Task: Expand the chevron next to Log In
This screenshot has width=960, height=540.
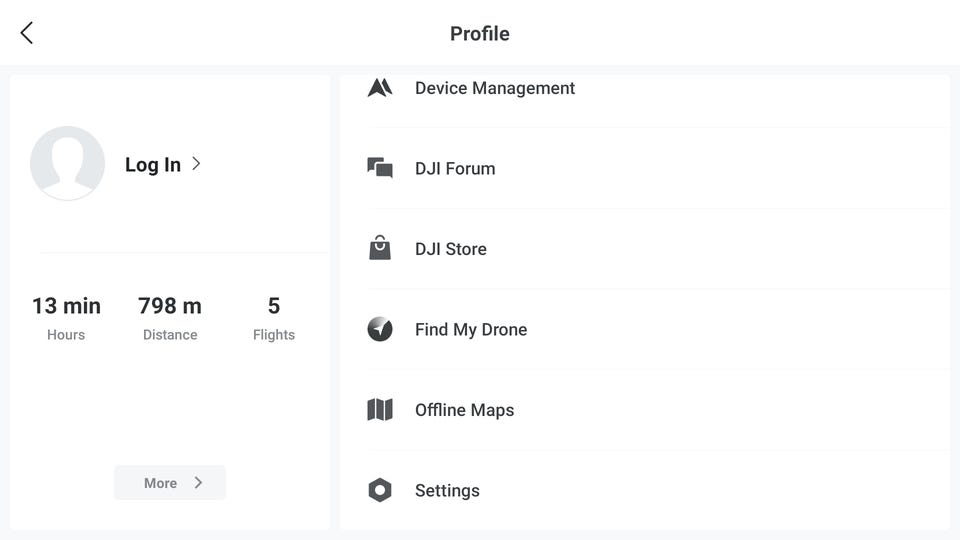Action: tap(196, 163)
